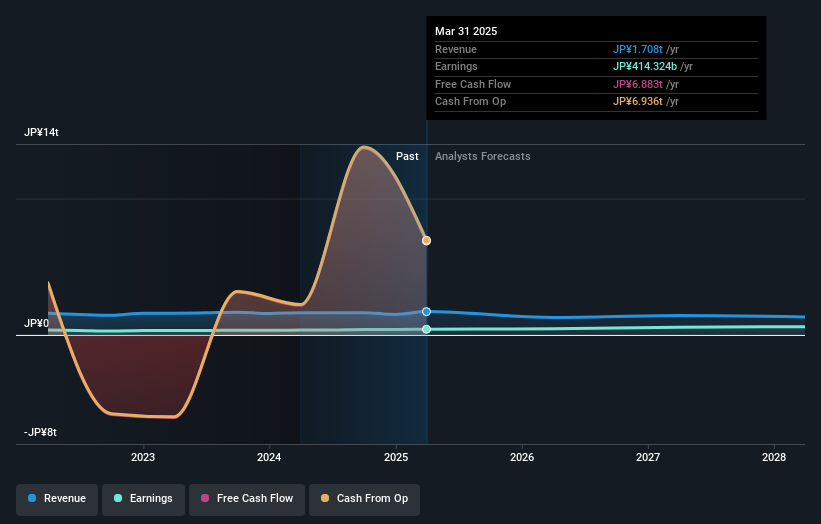Toggle the Revenue legend series
Viewport: 821px width, 524px height.
point(57,499)
